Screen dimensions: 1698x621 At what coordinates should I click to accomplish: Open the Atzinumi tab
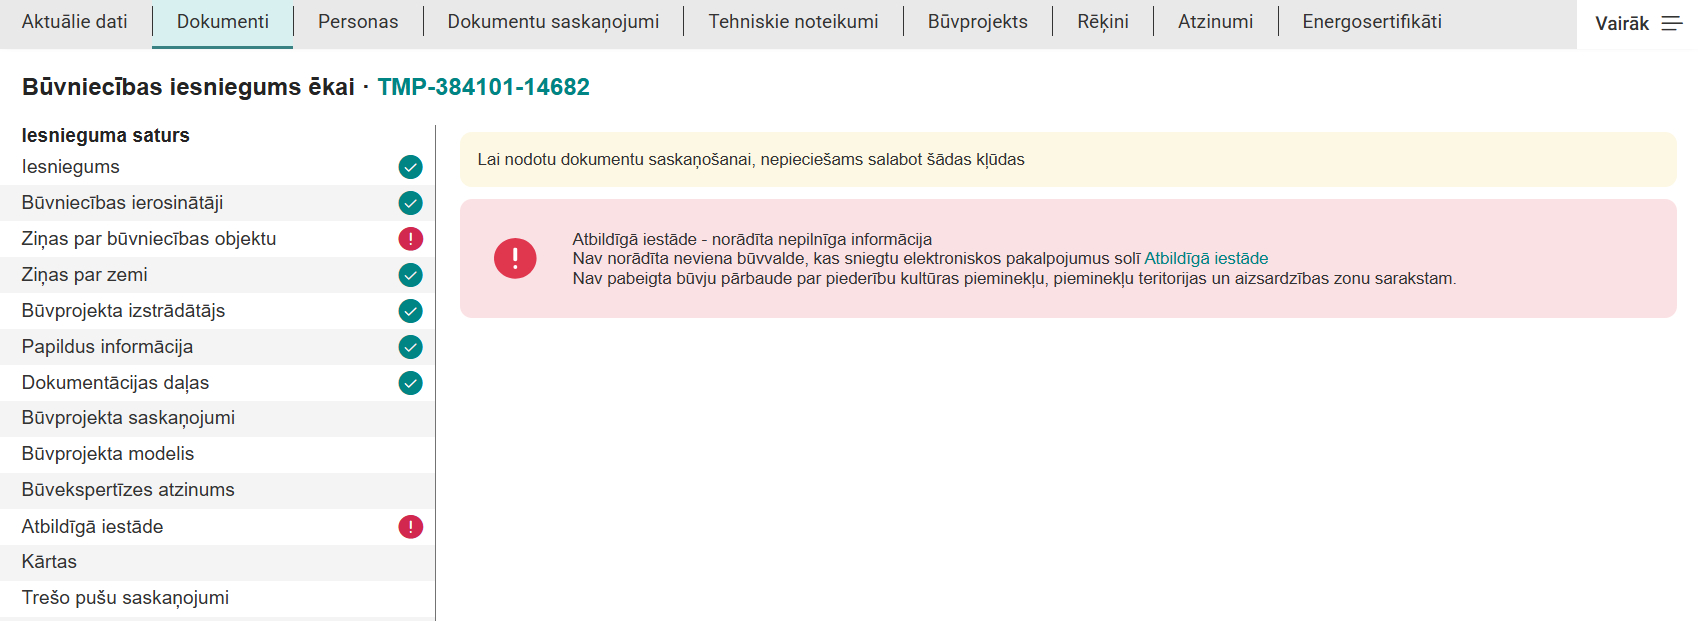[x=1215, y=22]
